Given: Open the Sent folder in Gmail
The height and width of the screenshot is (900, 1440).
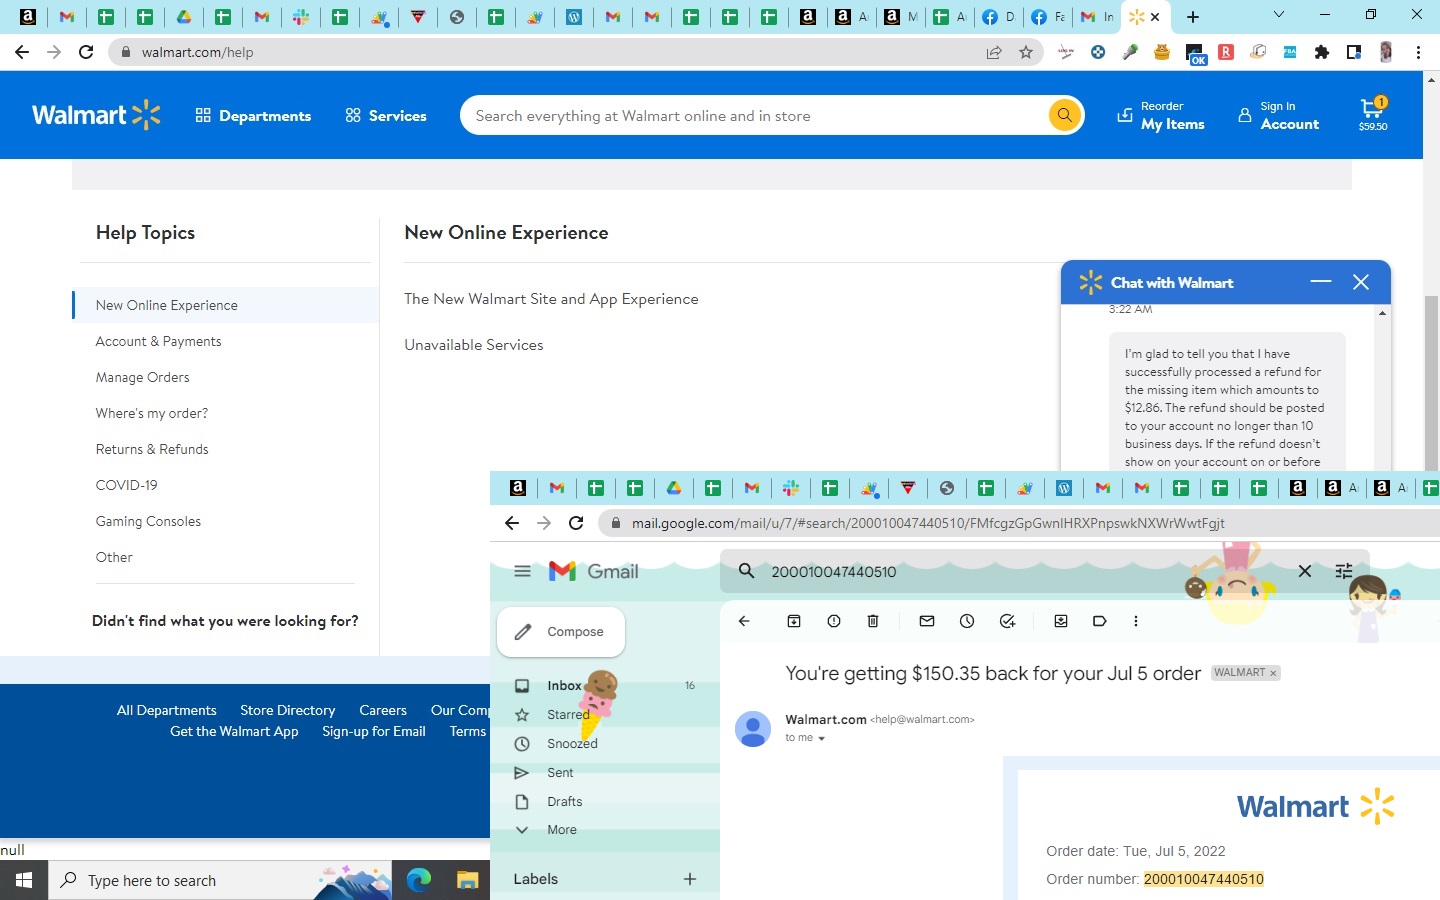Looking at the screenshot, I should pyautogui.click(x=560, y=773).
